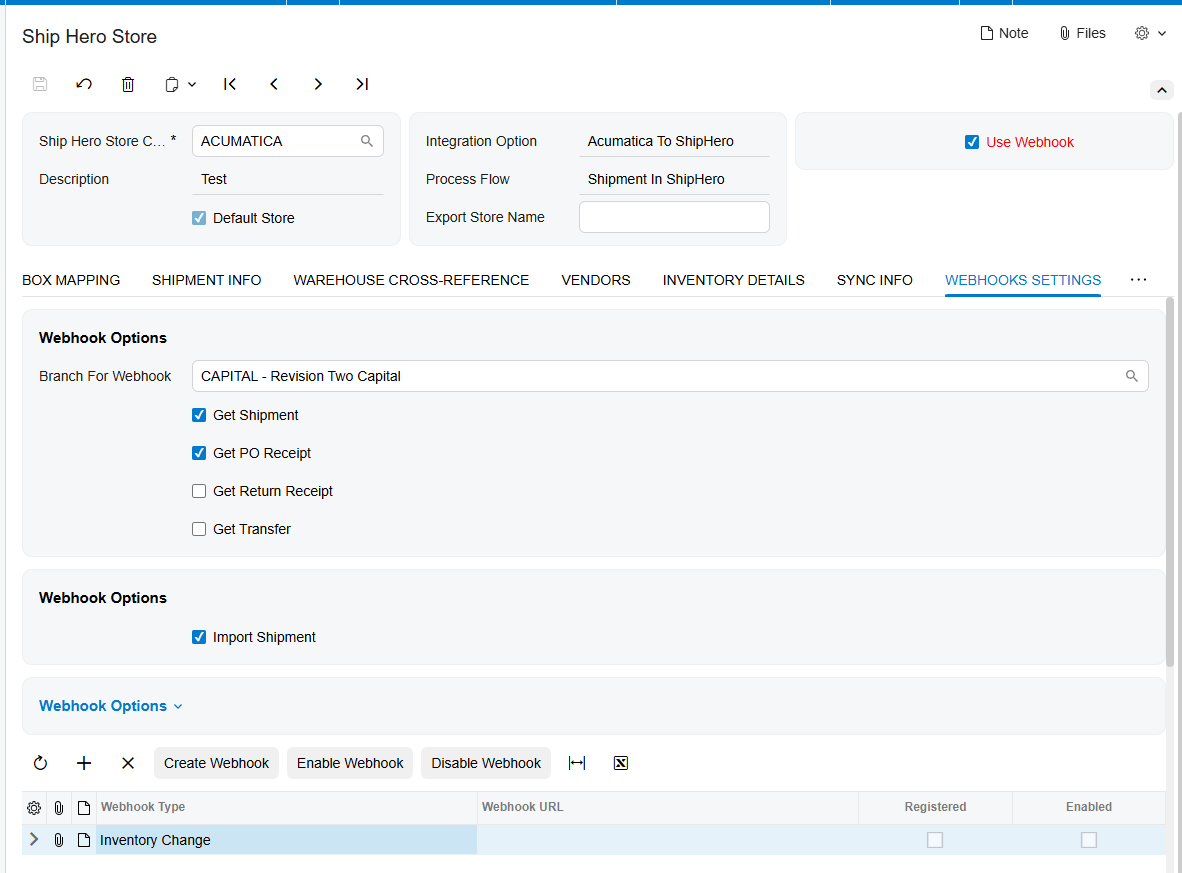Viewport: 1182px width, 873px height.
Task: Click the Export Store Name input
Action: point(674,217)
